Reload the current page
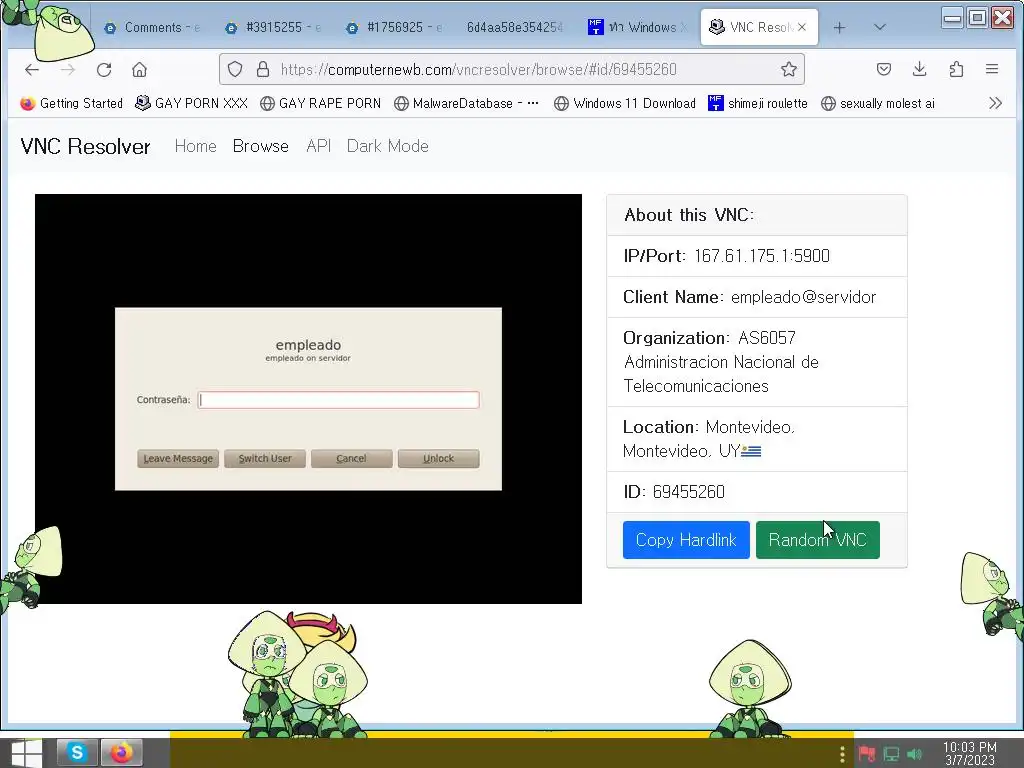The image size is (1024, 768). pyautogui.click(x=104, y=69)
